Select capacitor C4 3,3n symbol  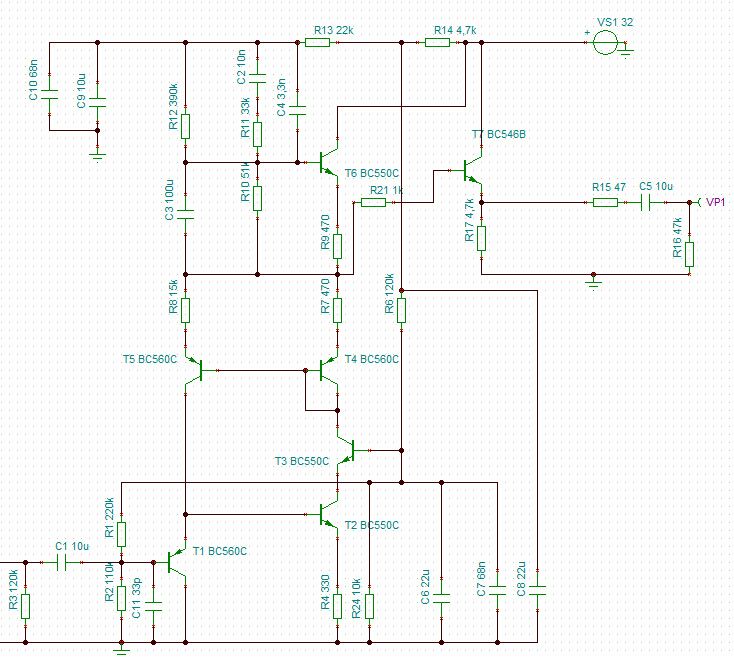pos(297,110)
